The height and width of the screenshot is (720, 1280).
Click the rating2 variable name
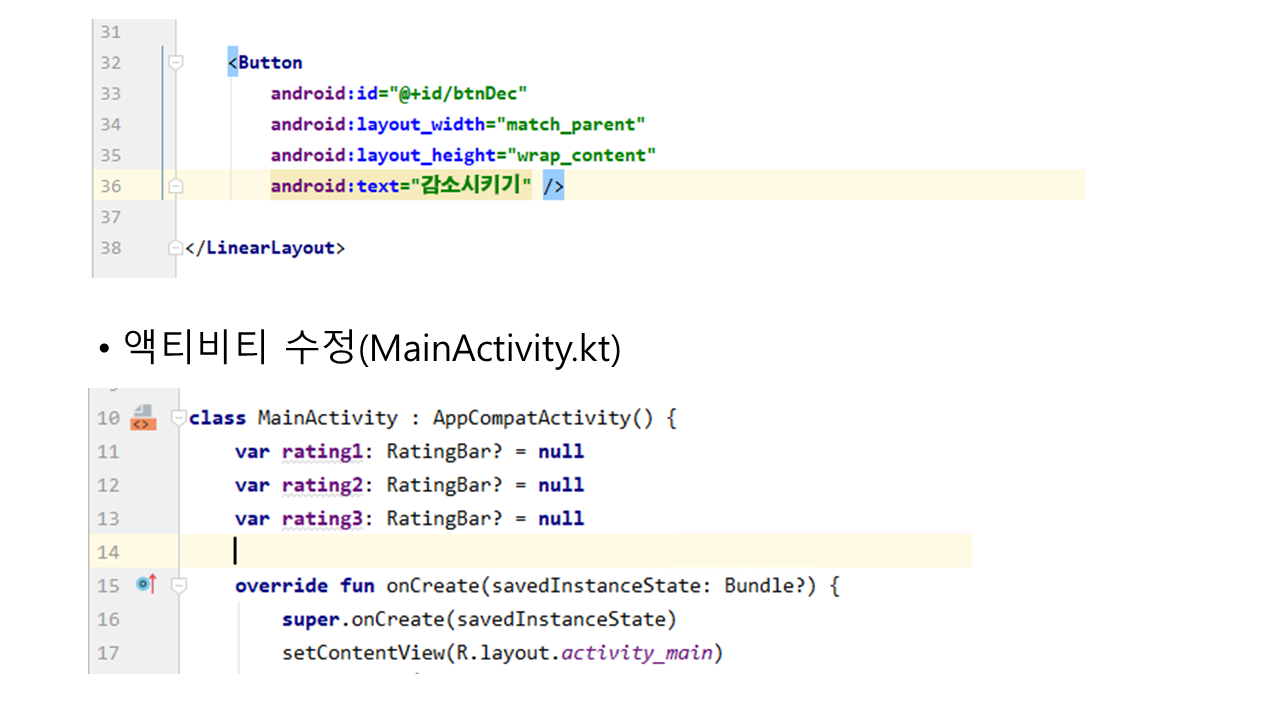[x=321, y=485]
